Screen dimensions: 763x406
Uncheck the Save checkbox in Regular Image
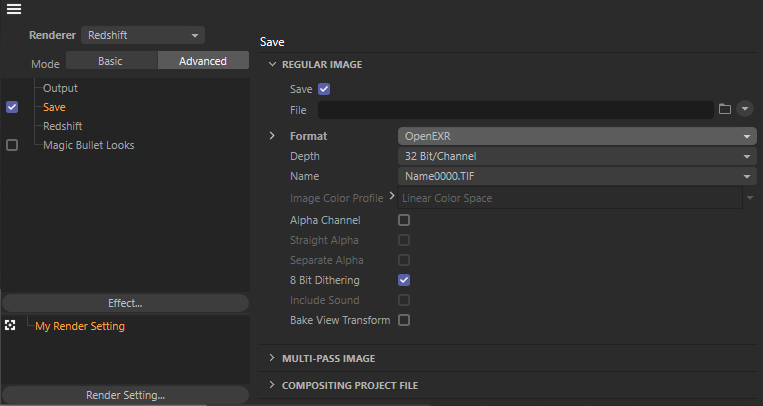point(323,89)
